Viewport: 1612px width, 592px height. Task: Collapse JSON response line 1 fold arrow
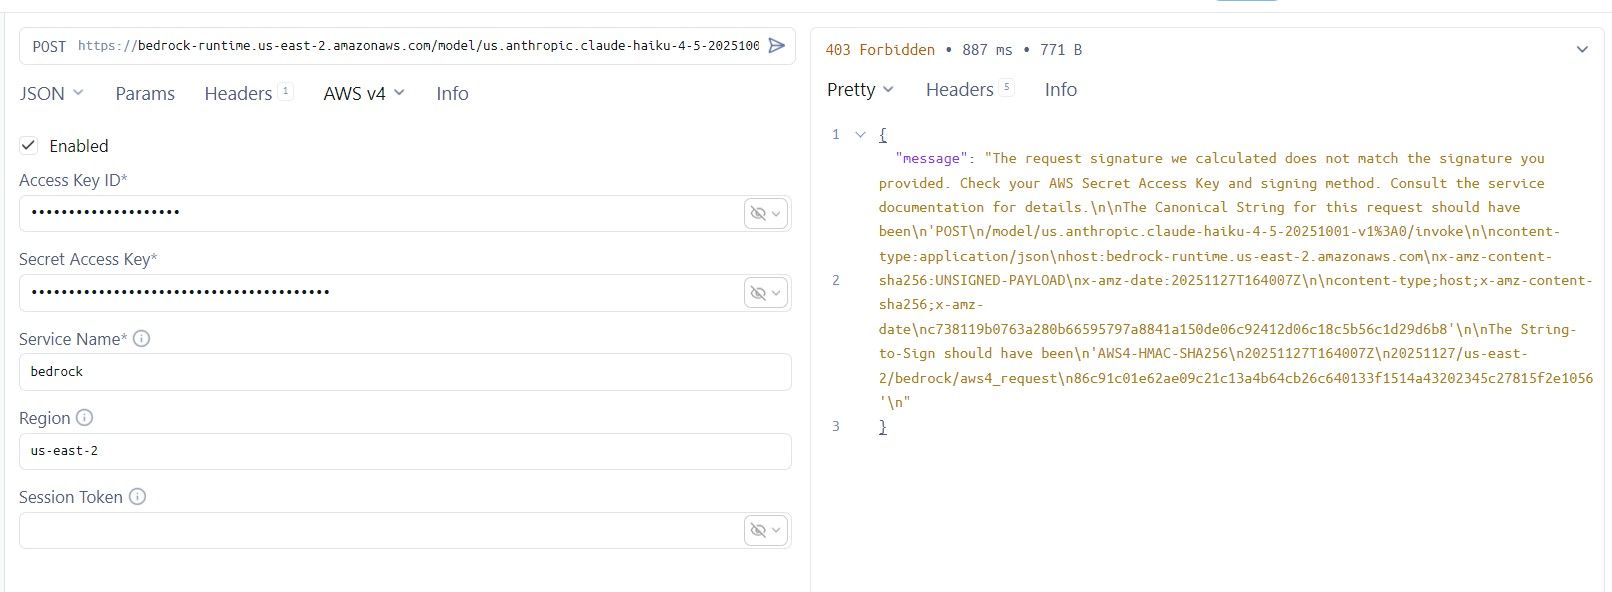click(860, 134)
